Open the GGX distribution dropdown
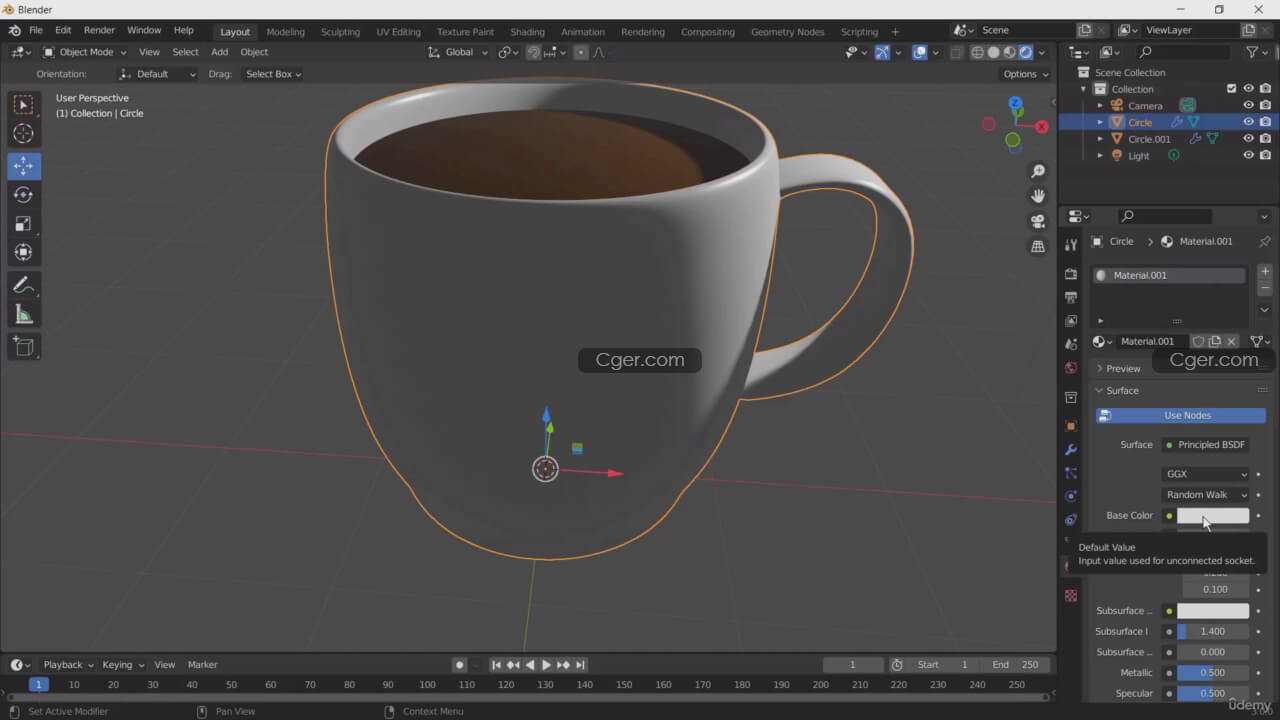Viewport: 1280px width, 720px height. 1206,474
